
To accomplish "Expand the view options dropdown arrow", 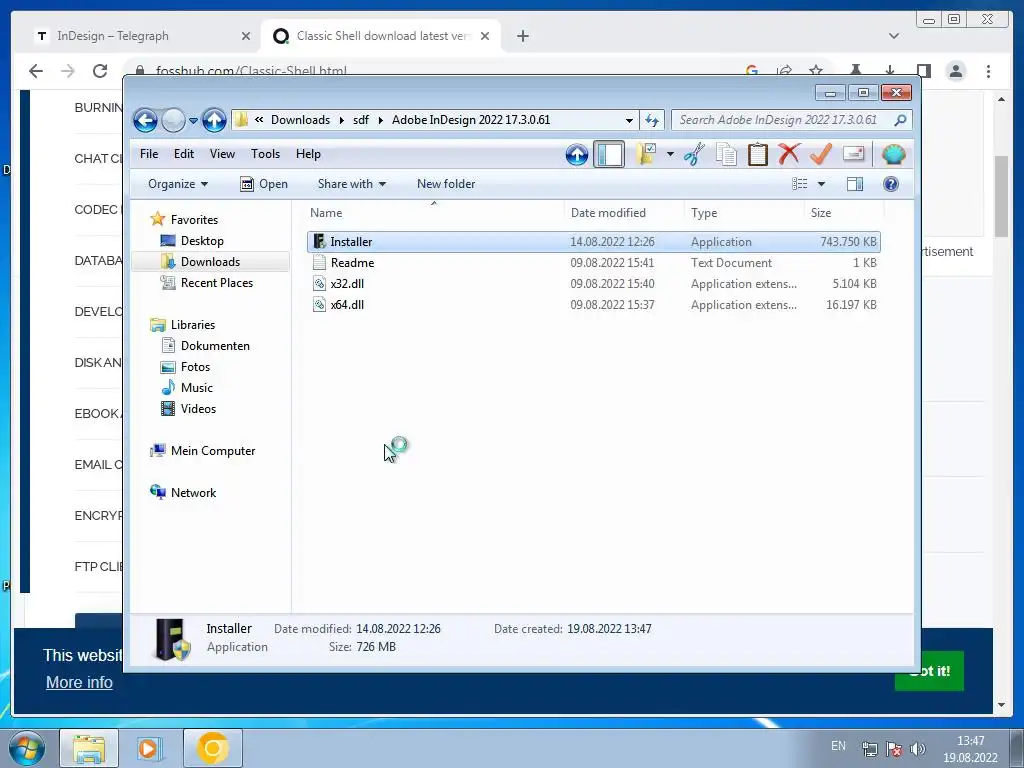I will (821, 184).
